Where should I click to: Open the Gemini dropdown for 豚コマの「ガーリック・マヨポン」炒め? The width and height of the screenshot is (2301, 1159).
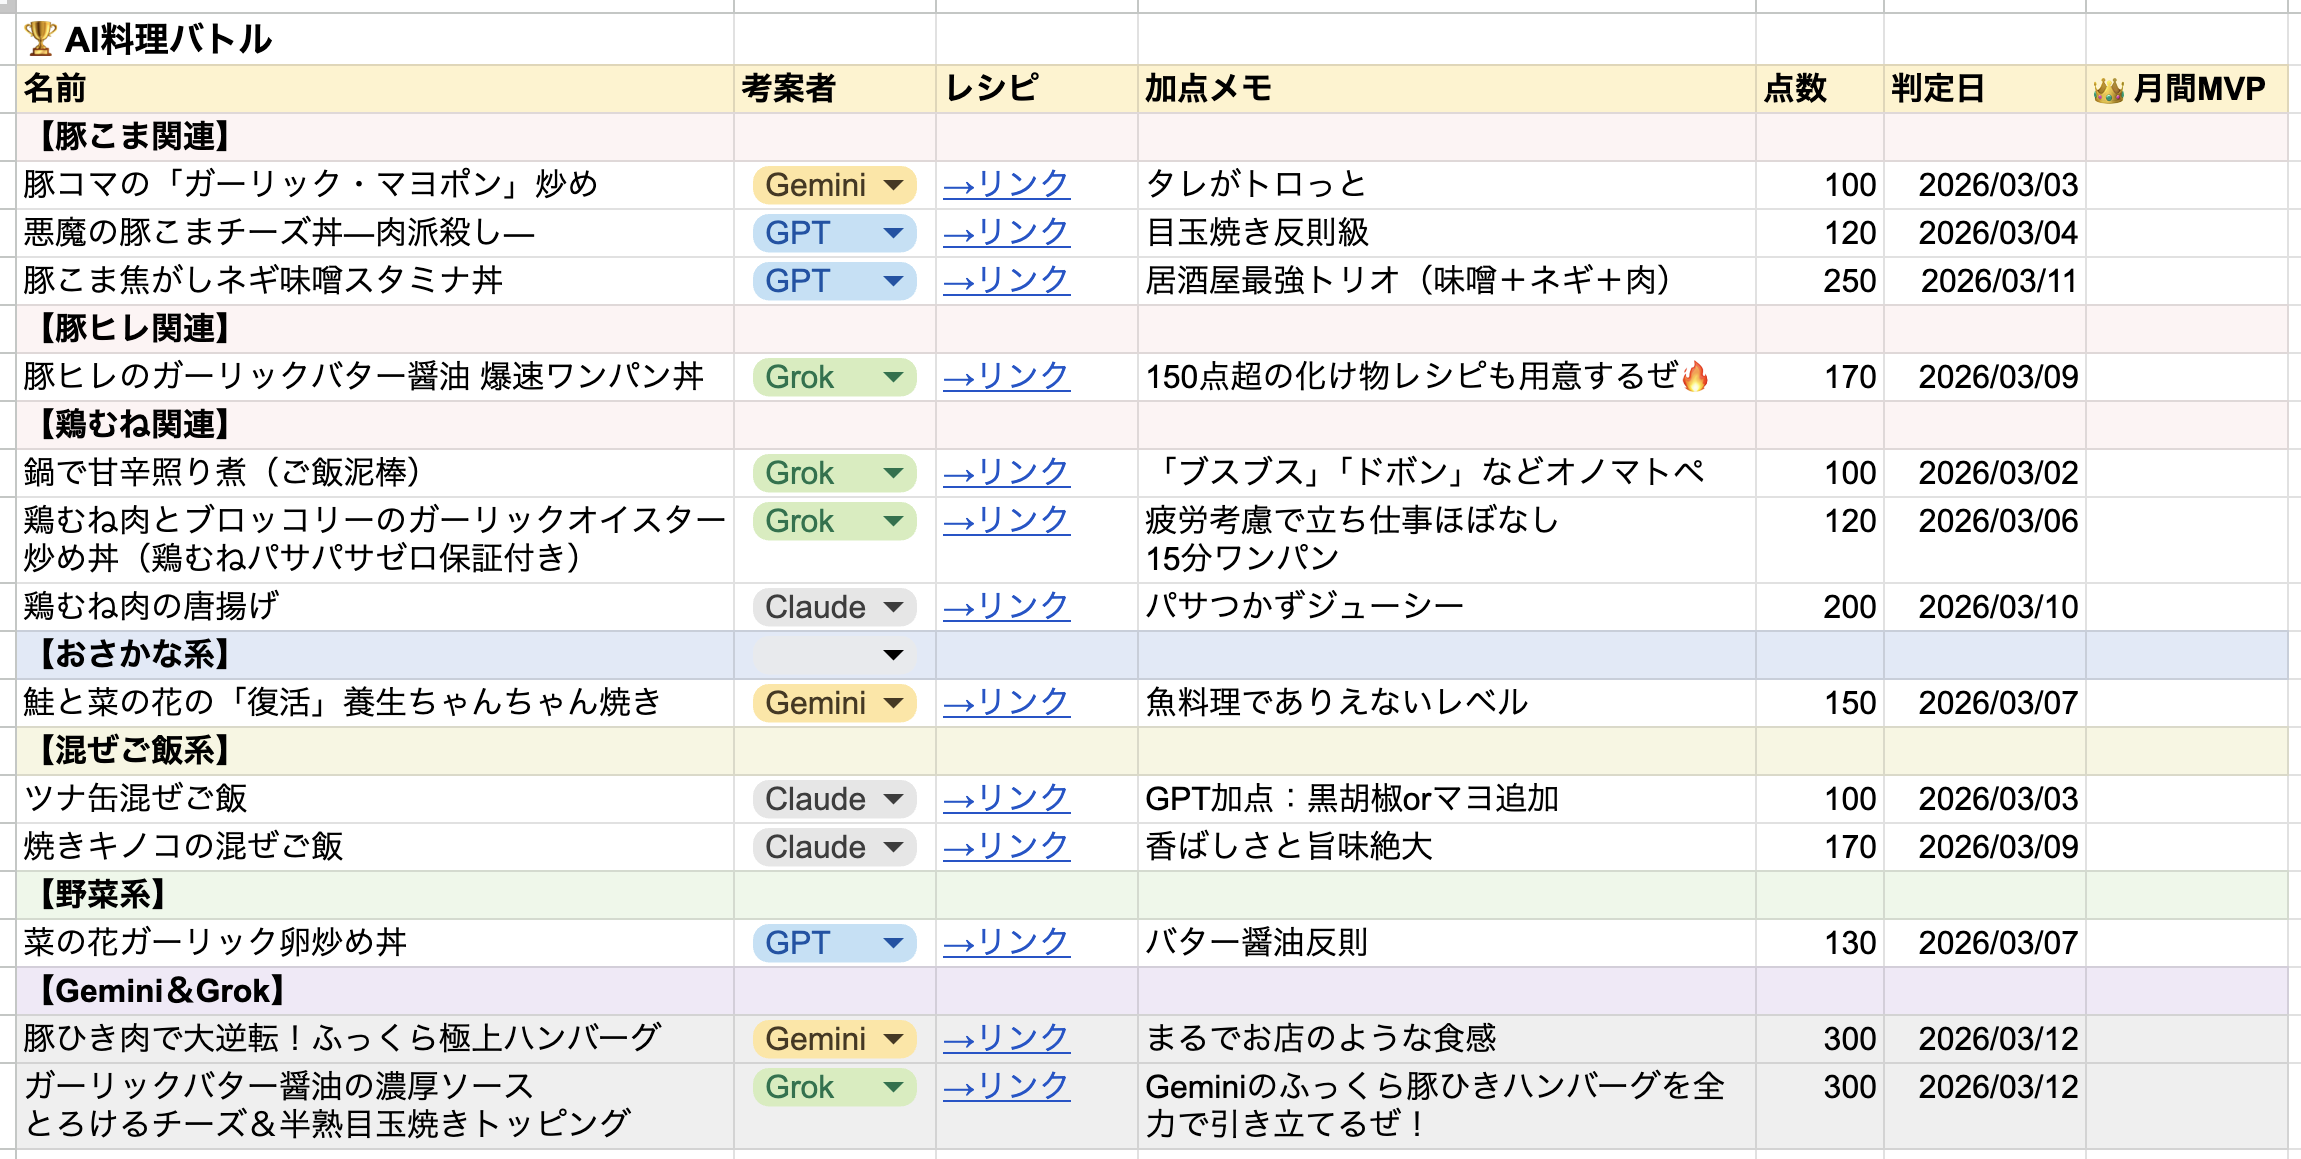pos(833,185)
